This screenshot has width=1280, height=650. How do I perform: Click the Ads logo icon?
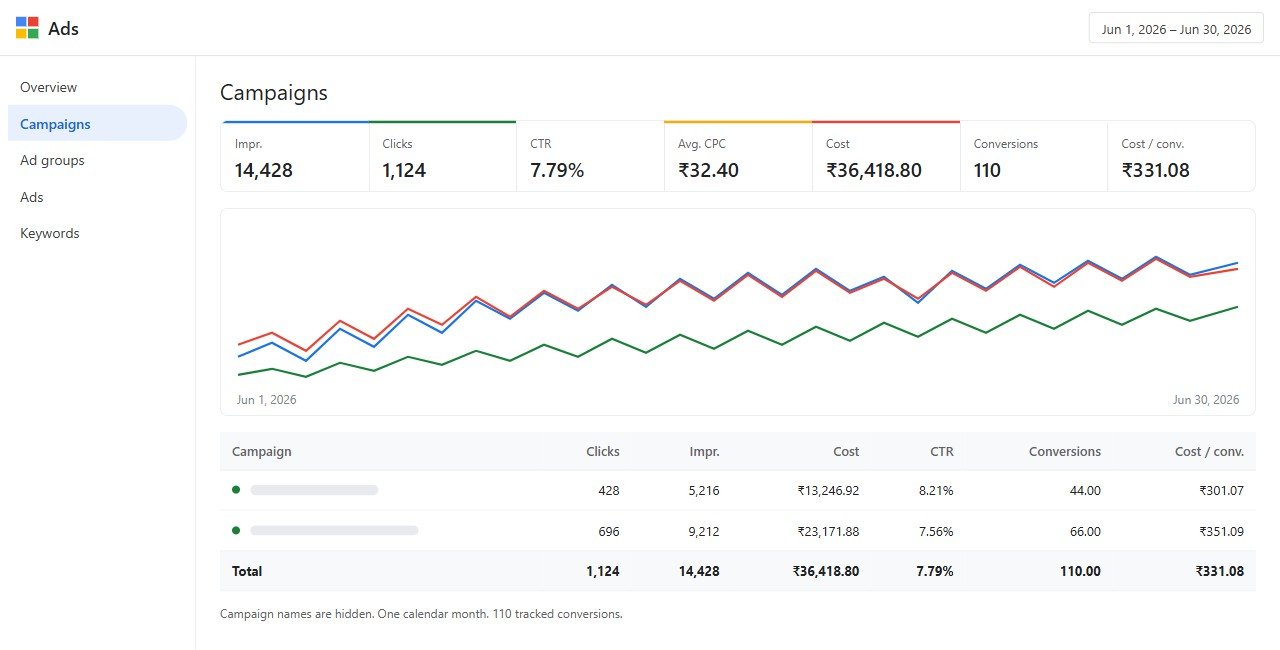click(27, 28)
